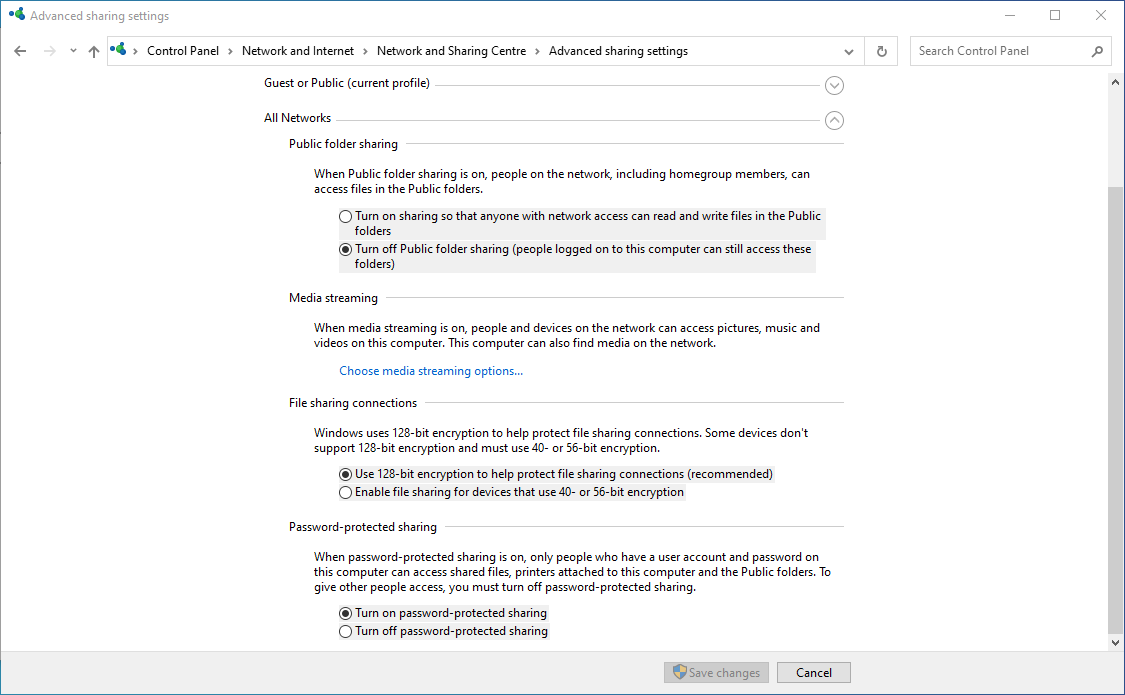
Task: Click the Password-protected sharing heading
Action: point(362,526)
